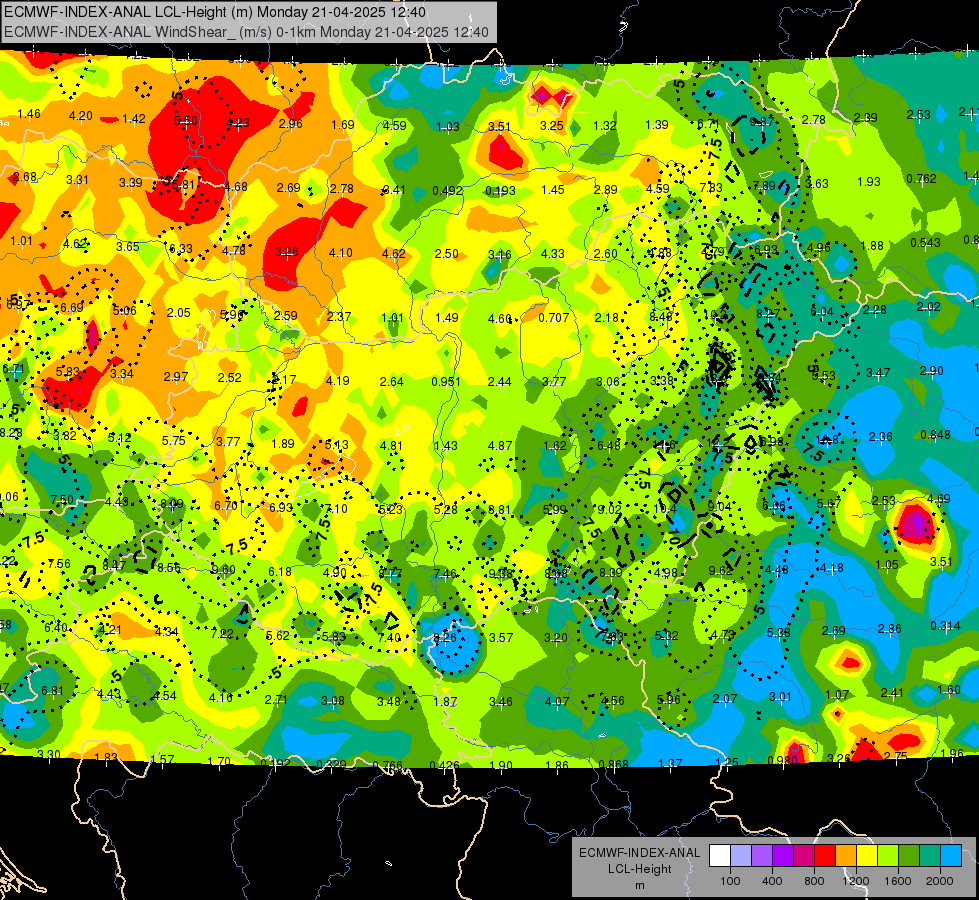Viewport: 979px width, 900px height.
Task: Click the 0.848 wind shear value
Action: (x=935, y=435)
